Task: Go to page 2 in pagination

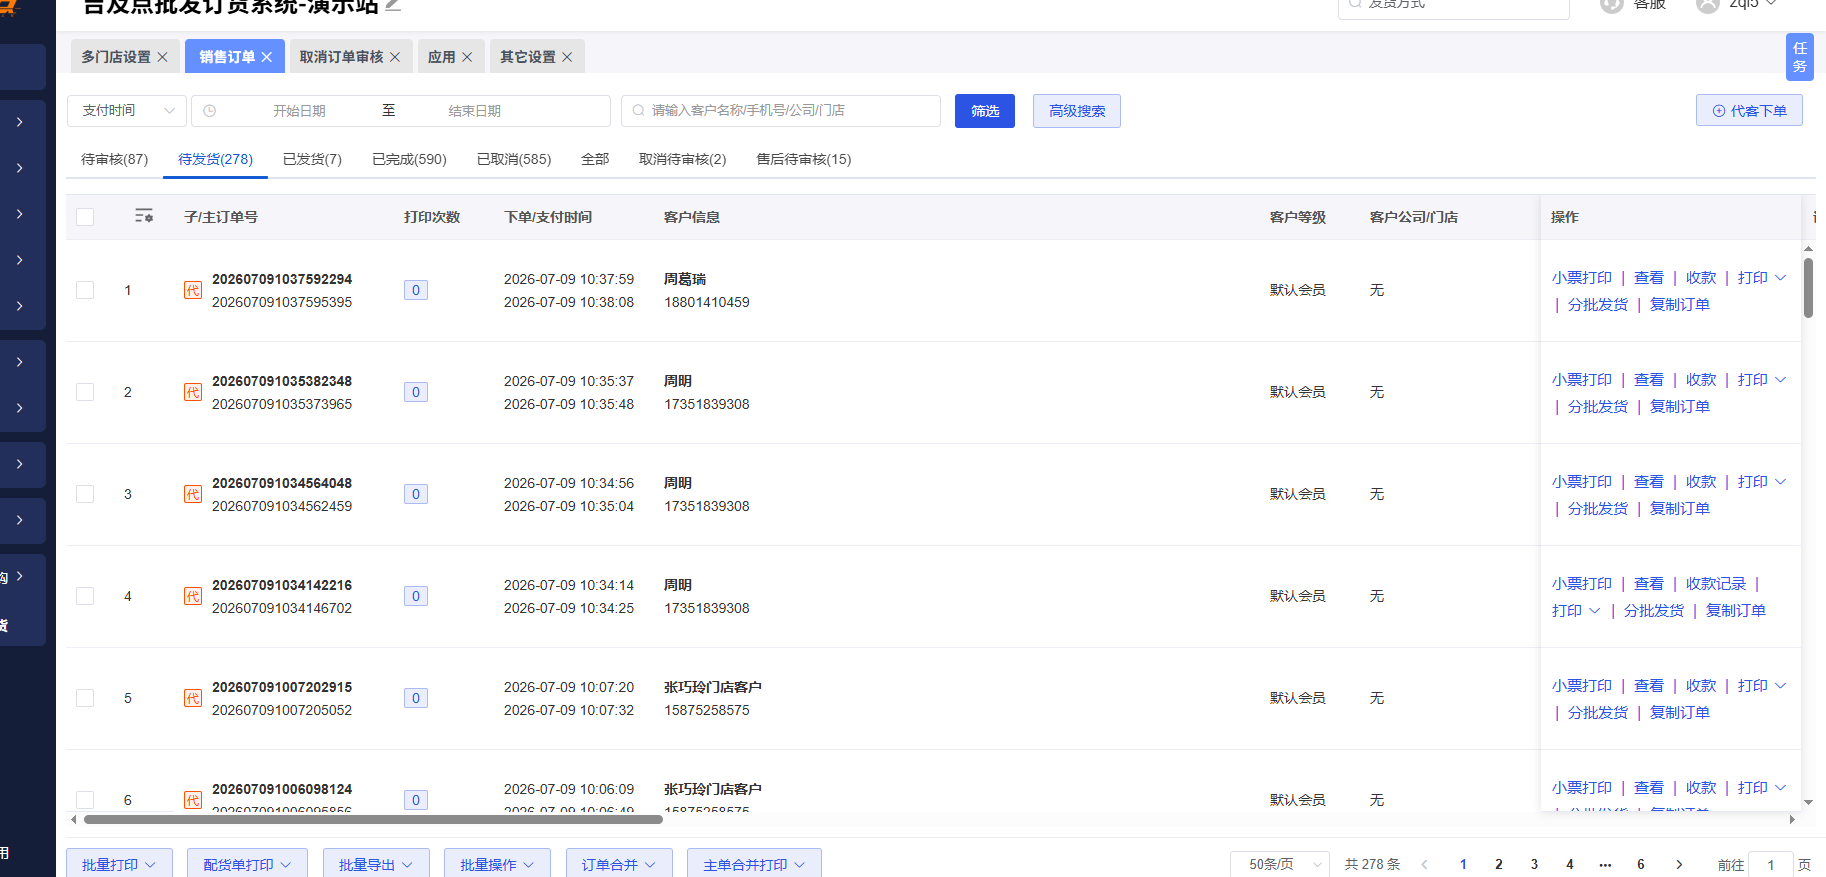Action: 1499,865
